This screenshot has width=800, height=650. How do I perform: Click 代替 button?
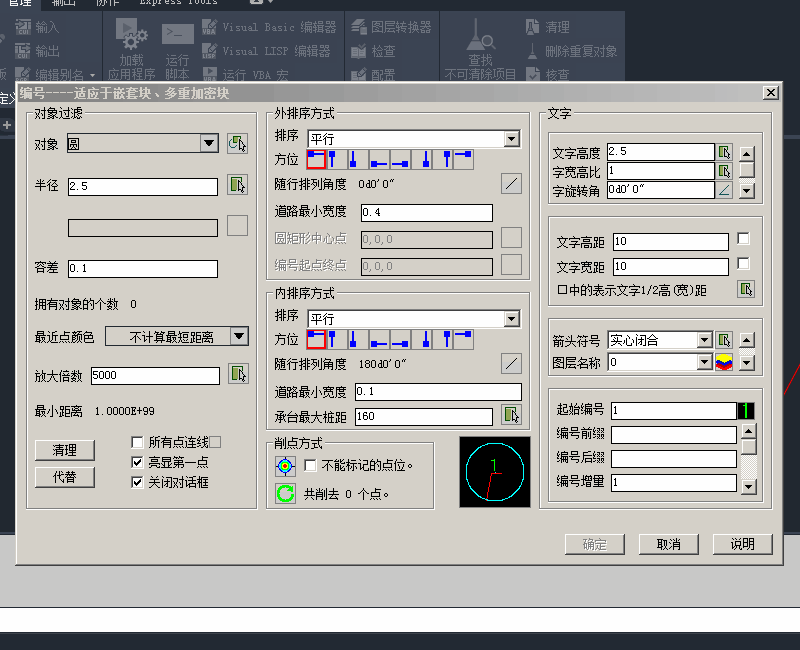[65, 477]
